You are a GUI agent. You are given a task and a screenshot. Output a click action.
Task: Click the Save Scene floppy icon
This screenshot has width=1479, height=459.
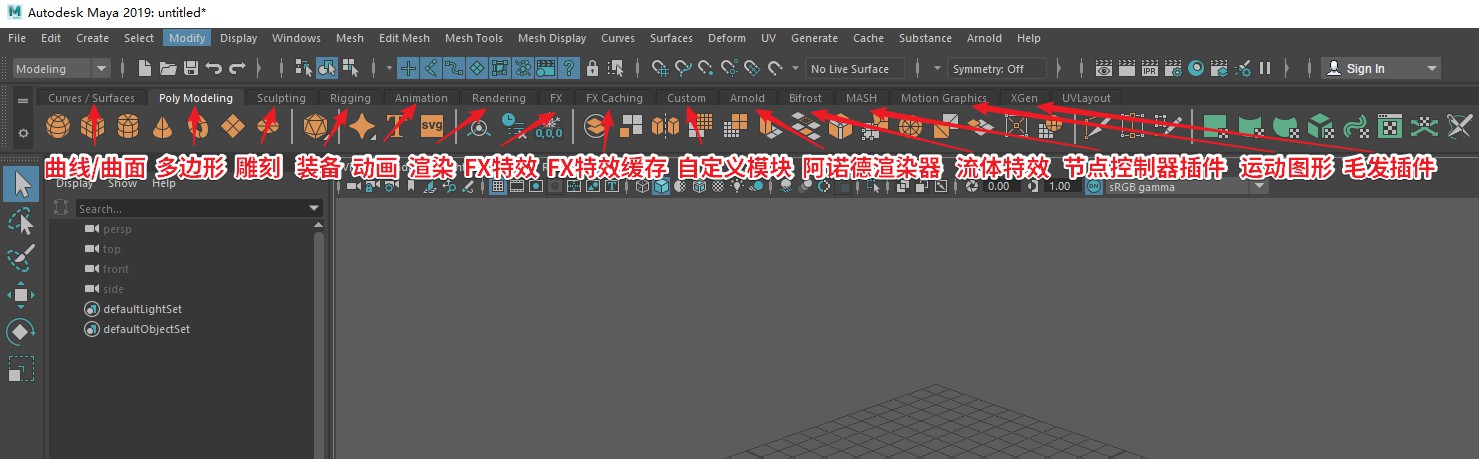click(191, 68)
